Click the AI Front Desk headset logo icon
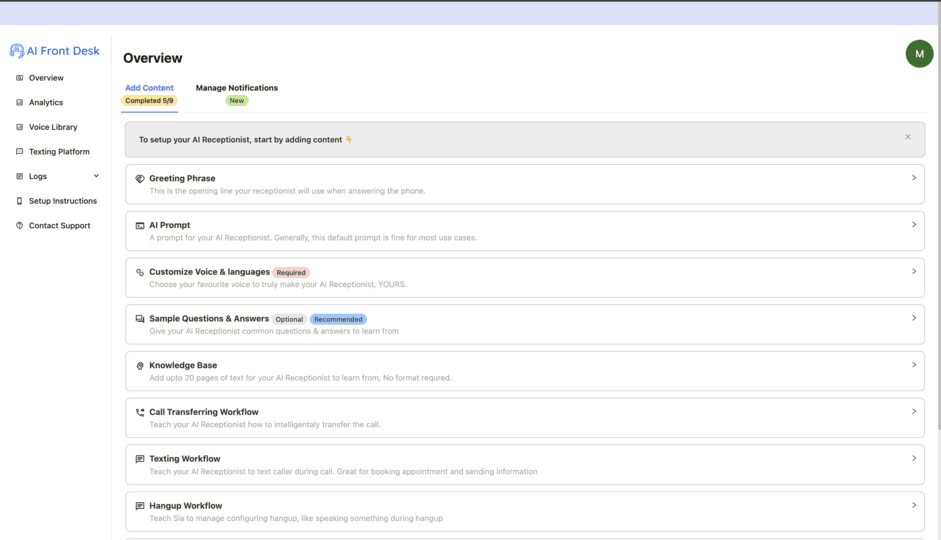This screenshot has height=540, width=941. coord(17,51)
